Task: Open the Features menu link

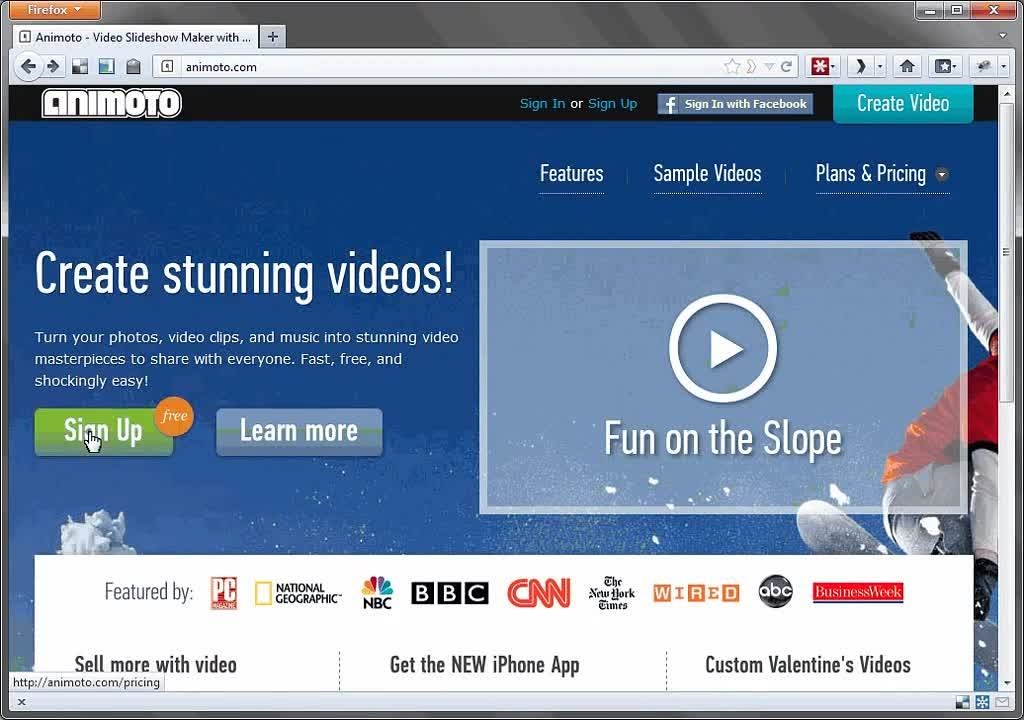Action: coord(571,173)
